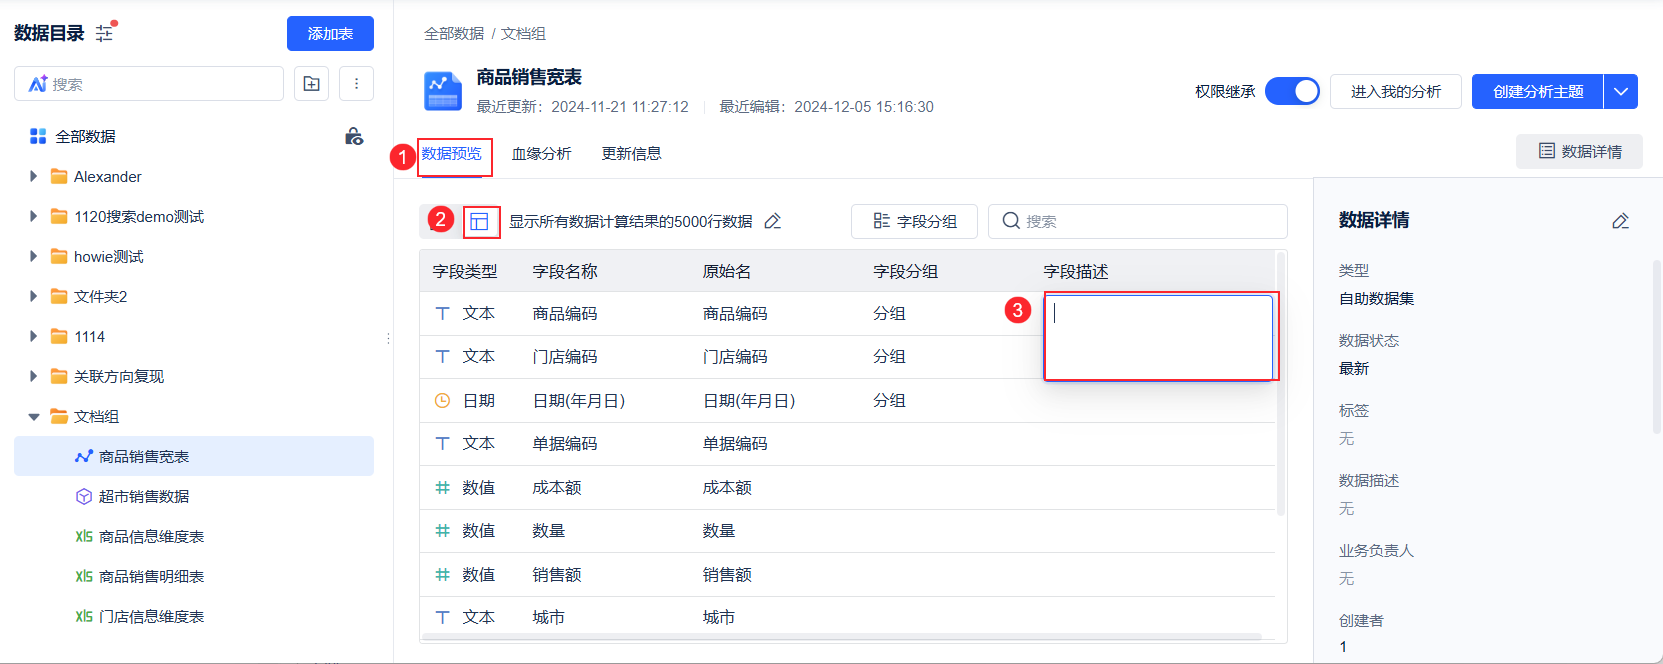Click the new folder icon
1663x664 pixels.
tap(312, 84)
